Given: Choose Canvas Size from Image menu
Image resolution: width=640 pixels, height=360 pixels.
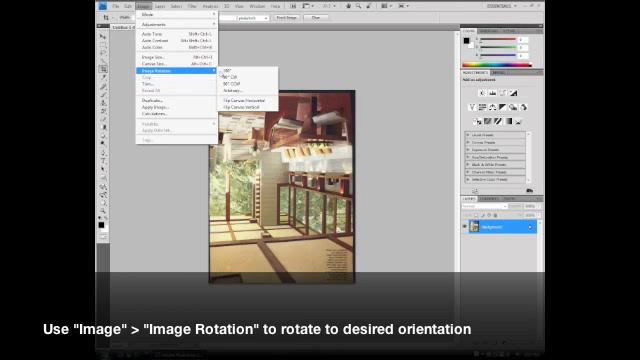Looking at the screenshot, I should click(x=177, y=64).
